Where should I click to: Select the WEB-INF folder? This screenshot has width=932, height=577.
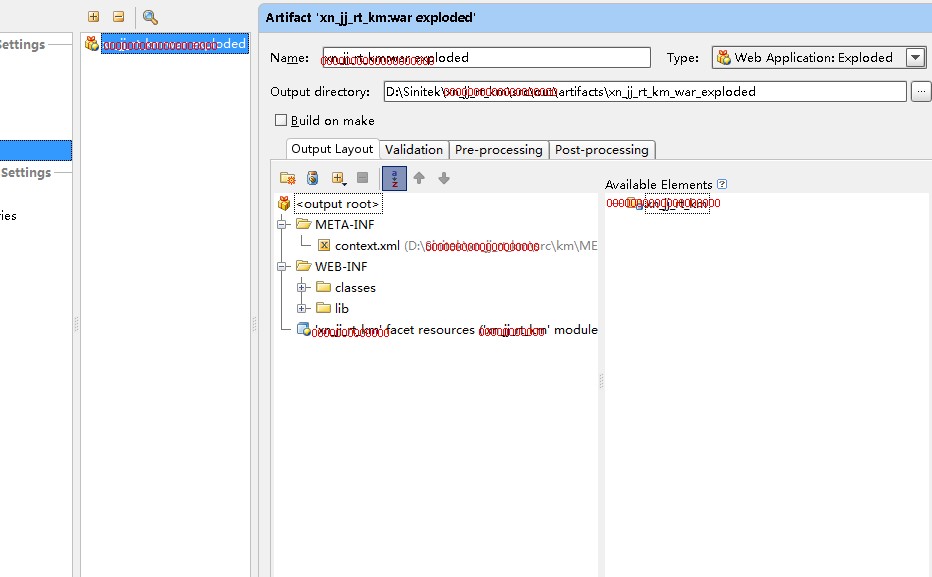pos(341,266)
